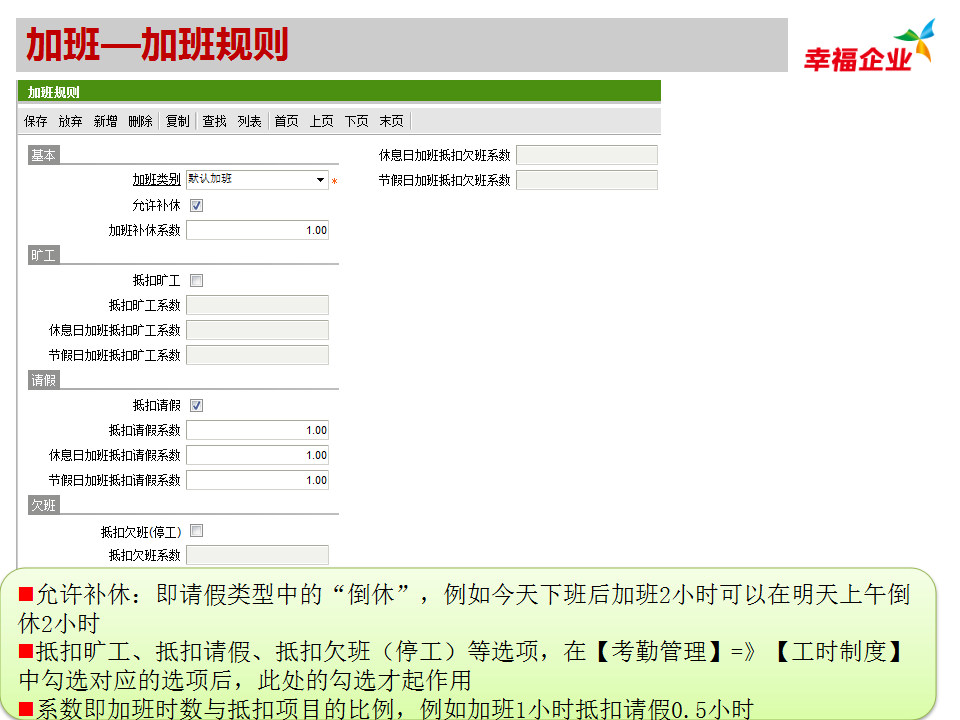Toggle the 允许补休 checkbox
960x720 pixels.
[x=197, y=206]
